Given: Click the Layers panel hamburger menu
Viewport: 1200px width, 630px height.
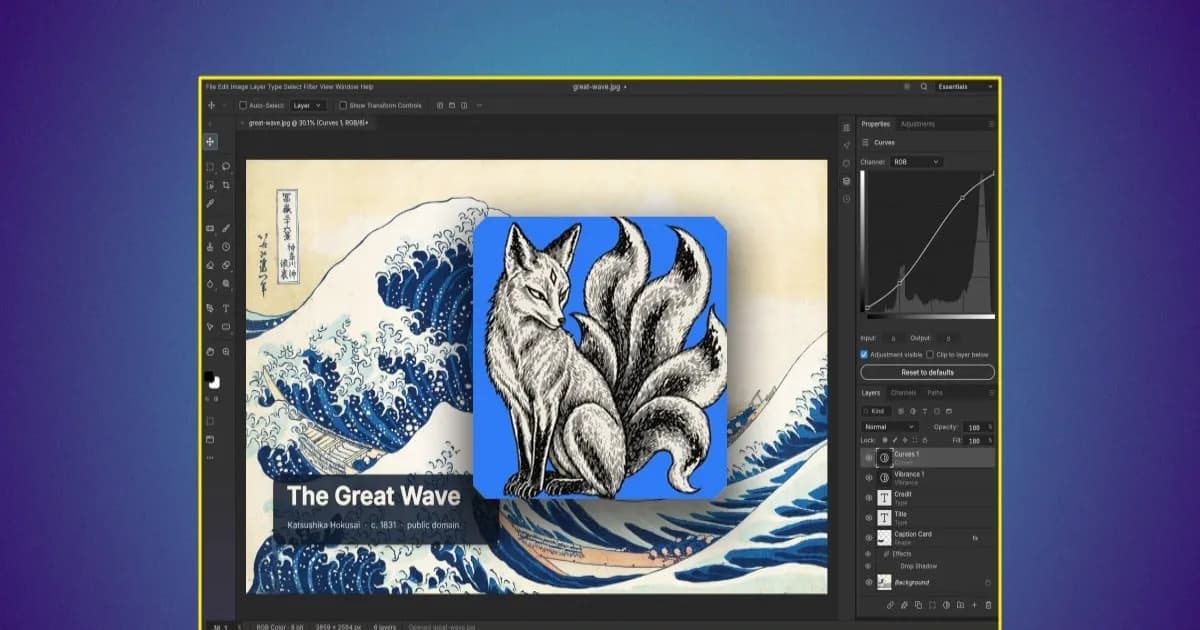Looking at the screenshot, I should coord(991,393).
